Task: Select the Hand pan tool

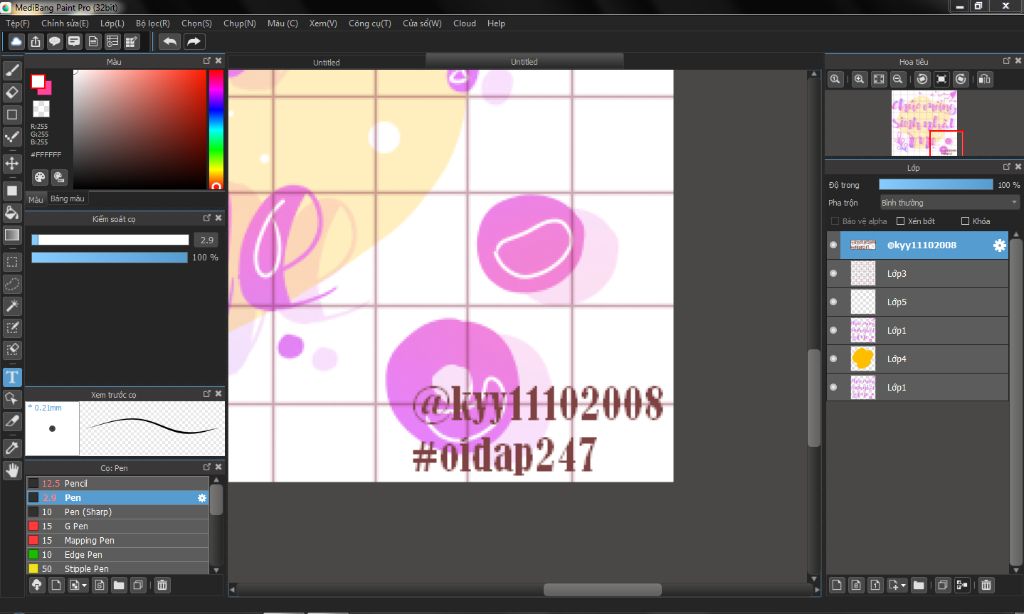Action: point(12,470)
